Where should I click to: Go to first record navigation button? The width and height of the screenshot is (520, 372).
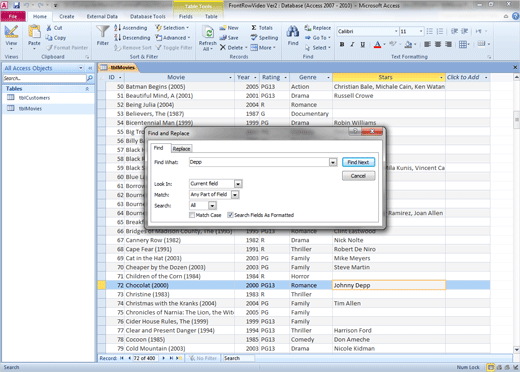[x=122, y=358]
